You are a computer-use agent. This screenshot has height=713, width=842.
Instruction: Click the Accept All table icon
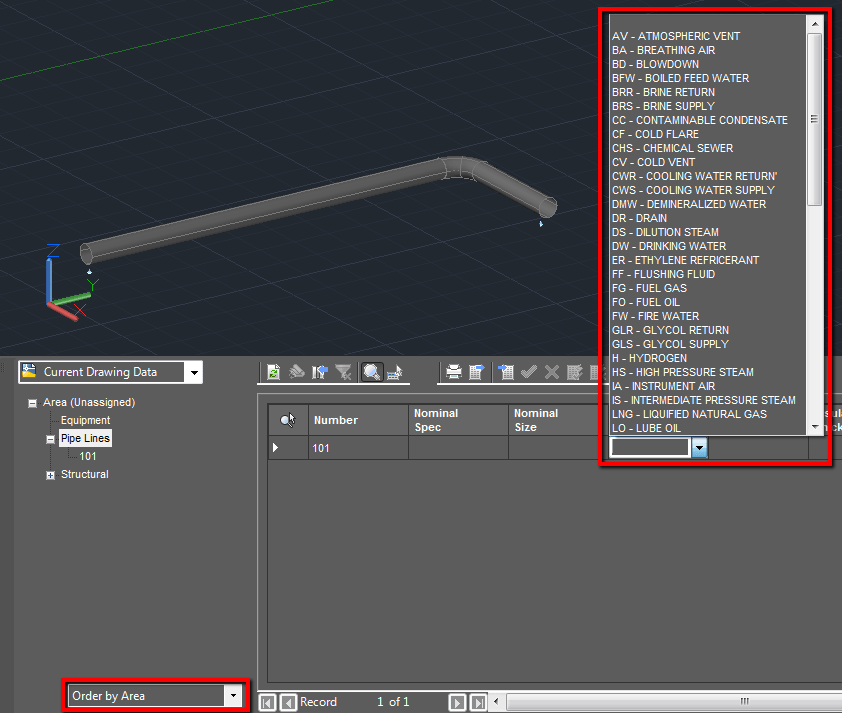[575, 372]
